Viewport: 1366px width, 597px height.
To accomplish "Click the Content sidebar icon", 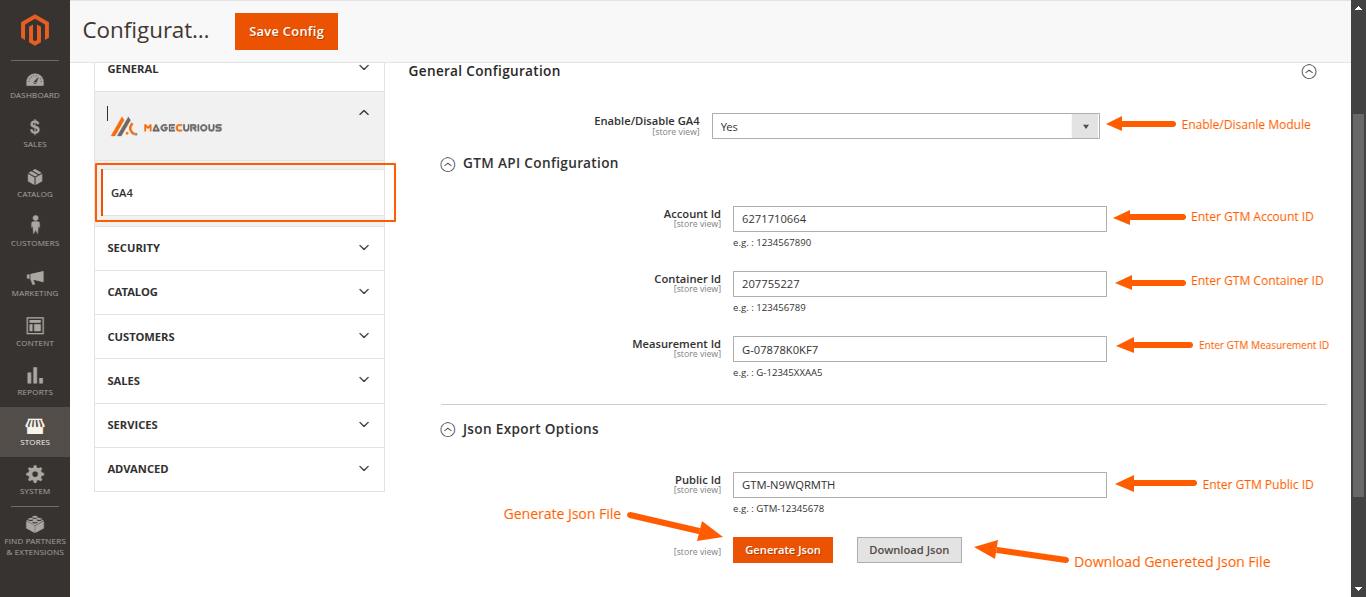I will click(35, 330).
